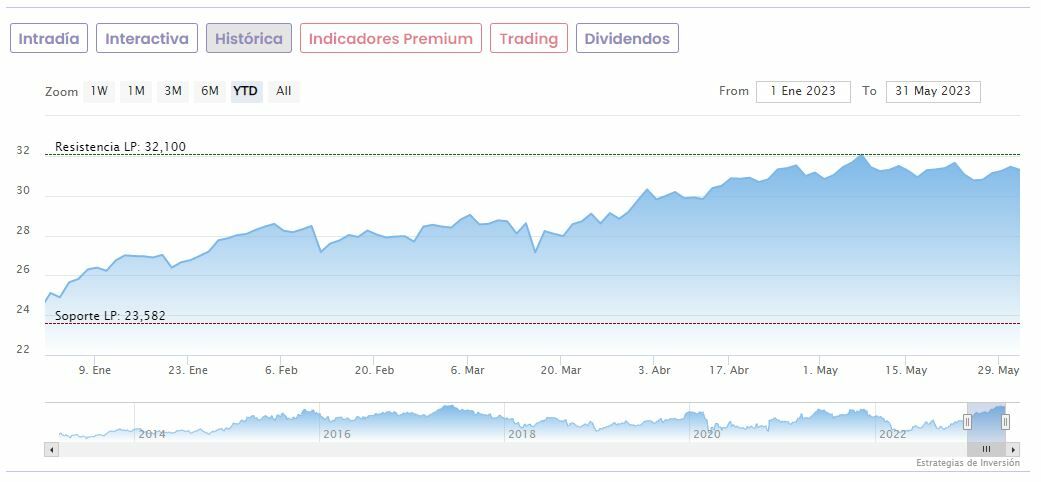
Task: Open Indicadores Premium tab
Action: pos(390,39)
